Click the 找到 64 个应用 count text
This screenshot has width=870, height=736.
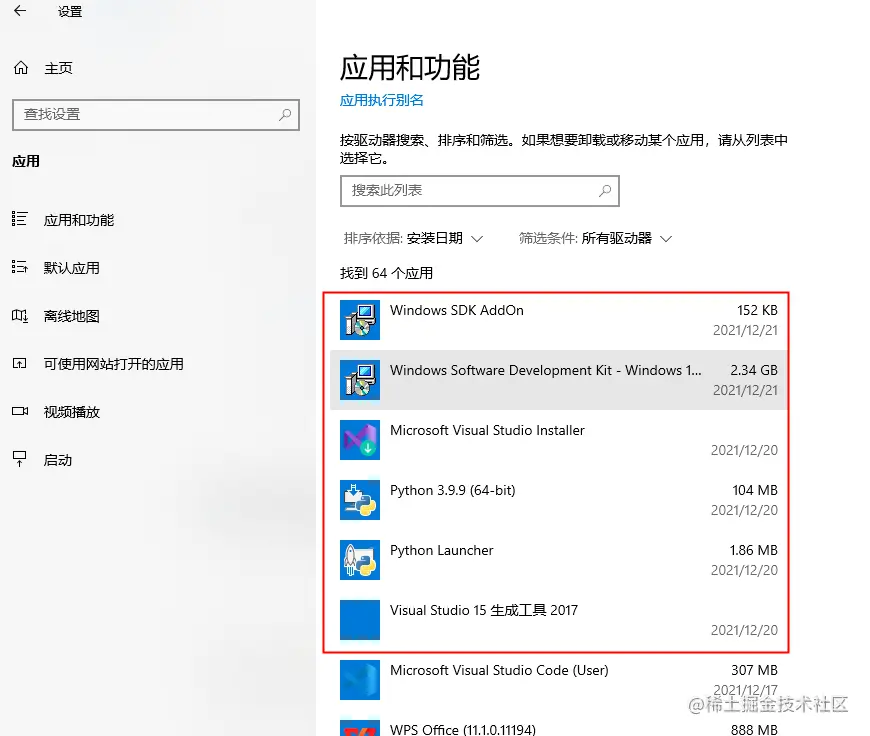point(386,273)
